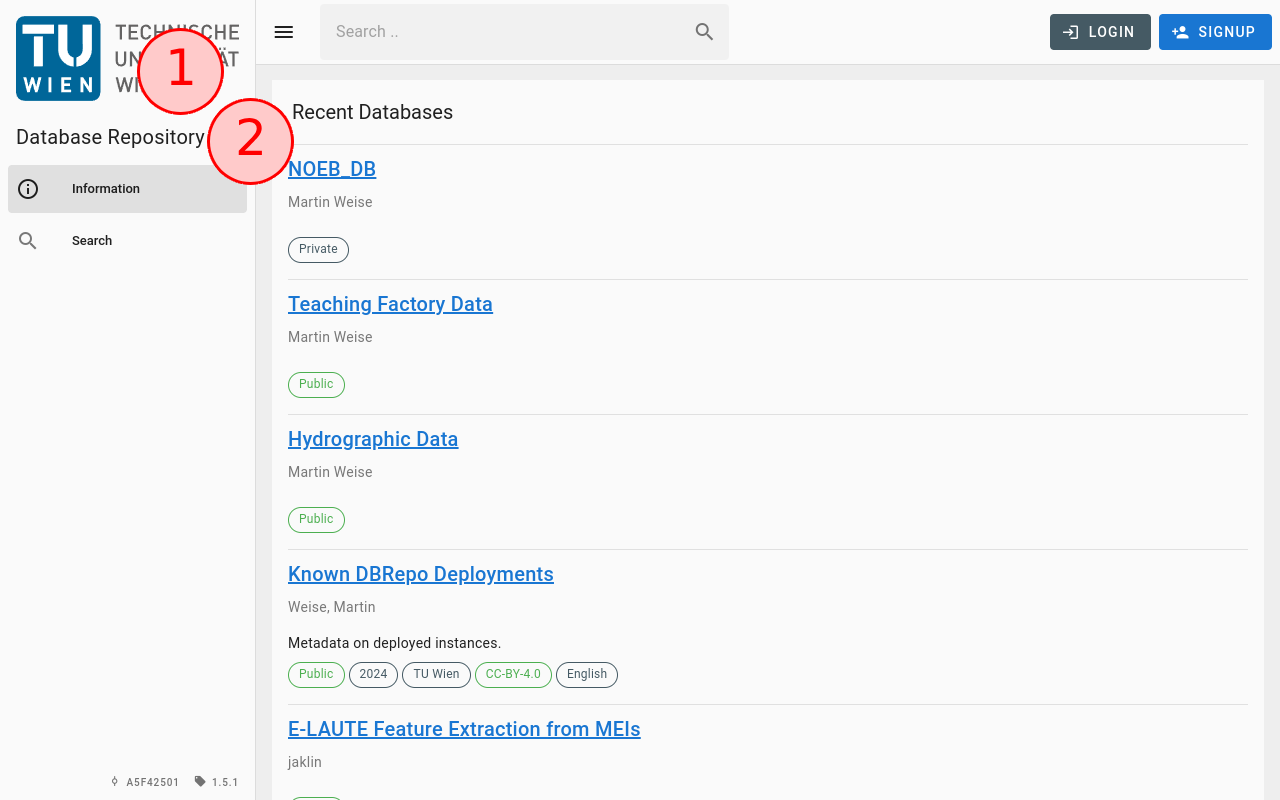The height and width of the screenshot is (800, 1280).
Task: Open Teaching Factory Data database
Action: tap(390, 304)
